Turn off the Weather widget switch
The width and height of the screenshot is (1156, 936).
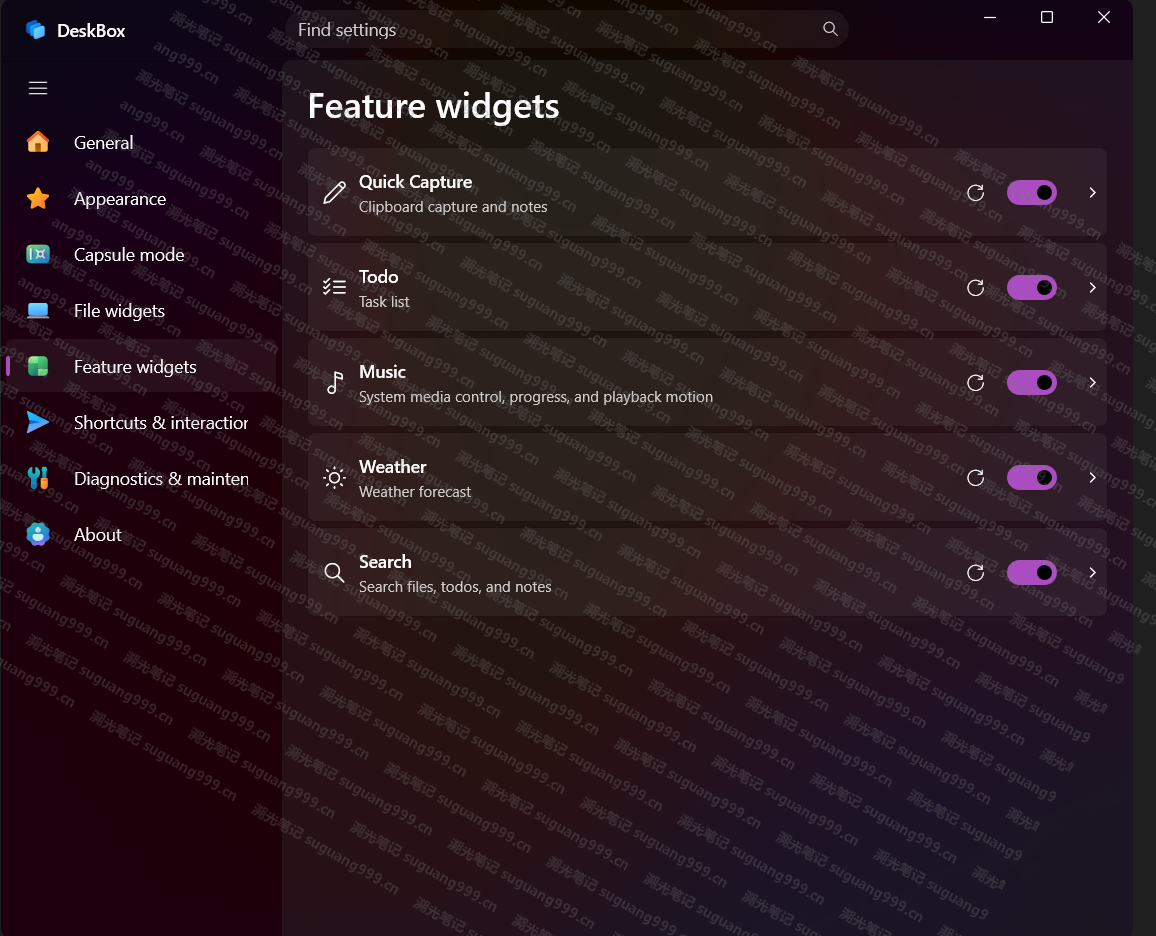tap(1031, 478)
